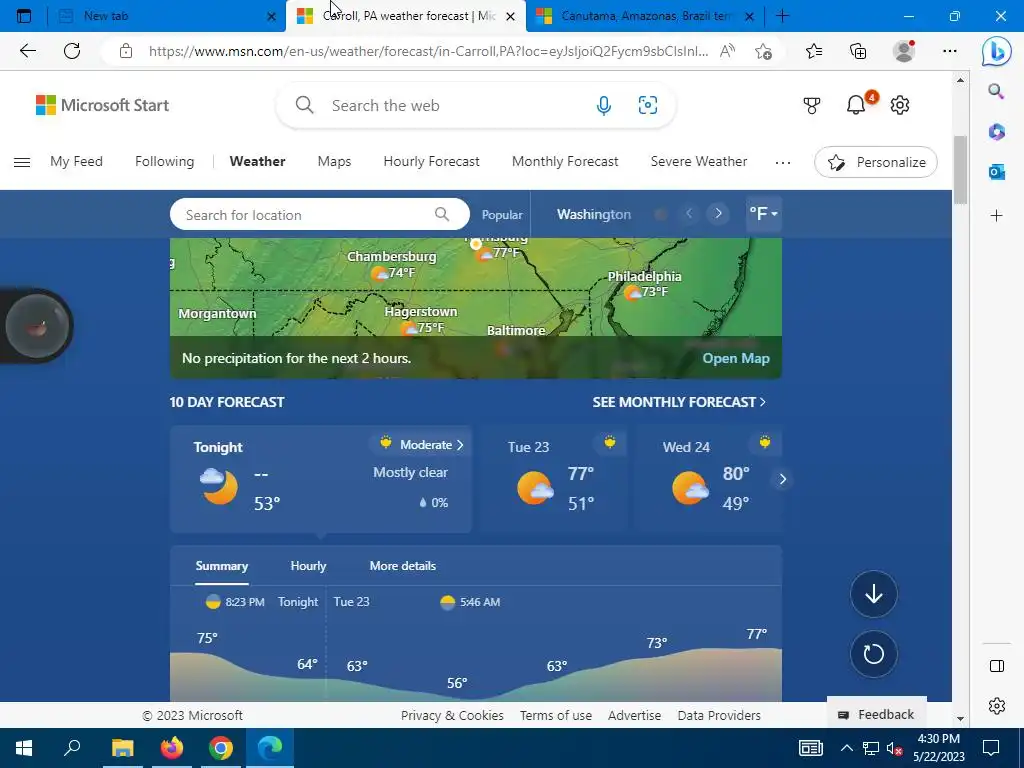The image size is (1024, 768).
Task: Switch to the More details tab
Action: [x=403, y=566]
